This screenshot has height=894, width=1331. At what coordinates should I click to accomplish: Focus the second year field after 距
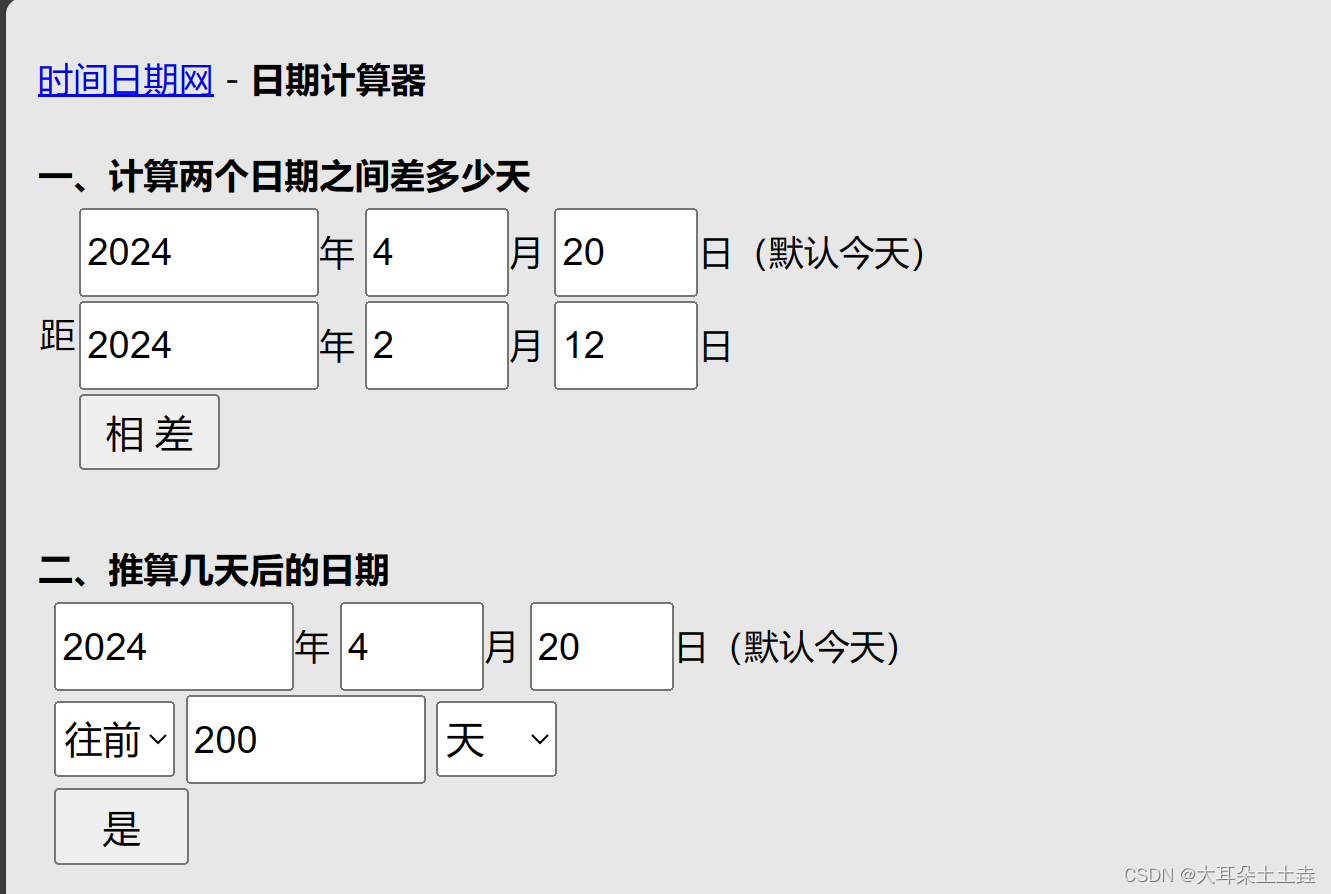198,345
